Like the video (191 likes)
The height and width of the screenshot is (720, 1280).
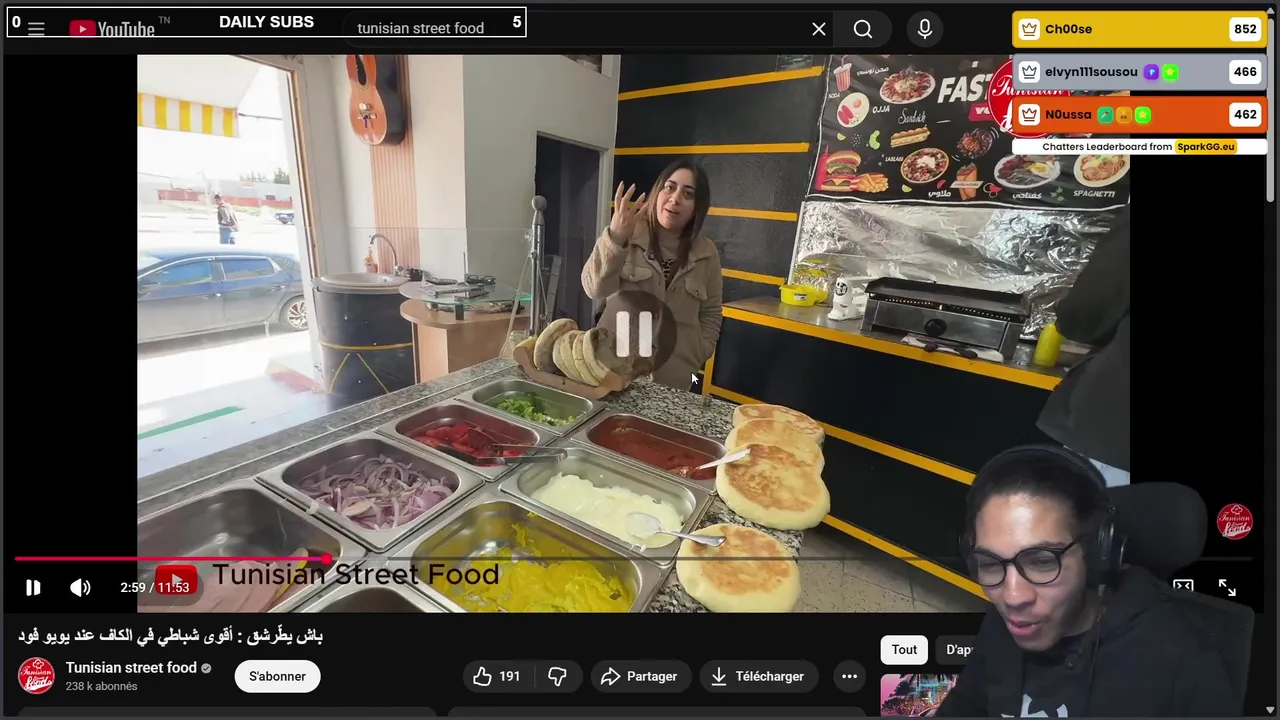(x=497, y=676)
